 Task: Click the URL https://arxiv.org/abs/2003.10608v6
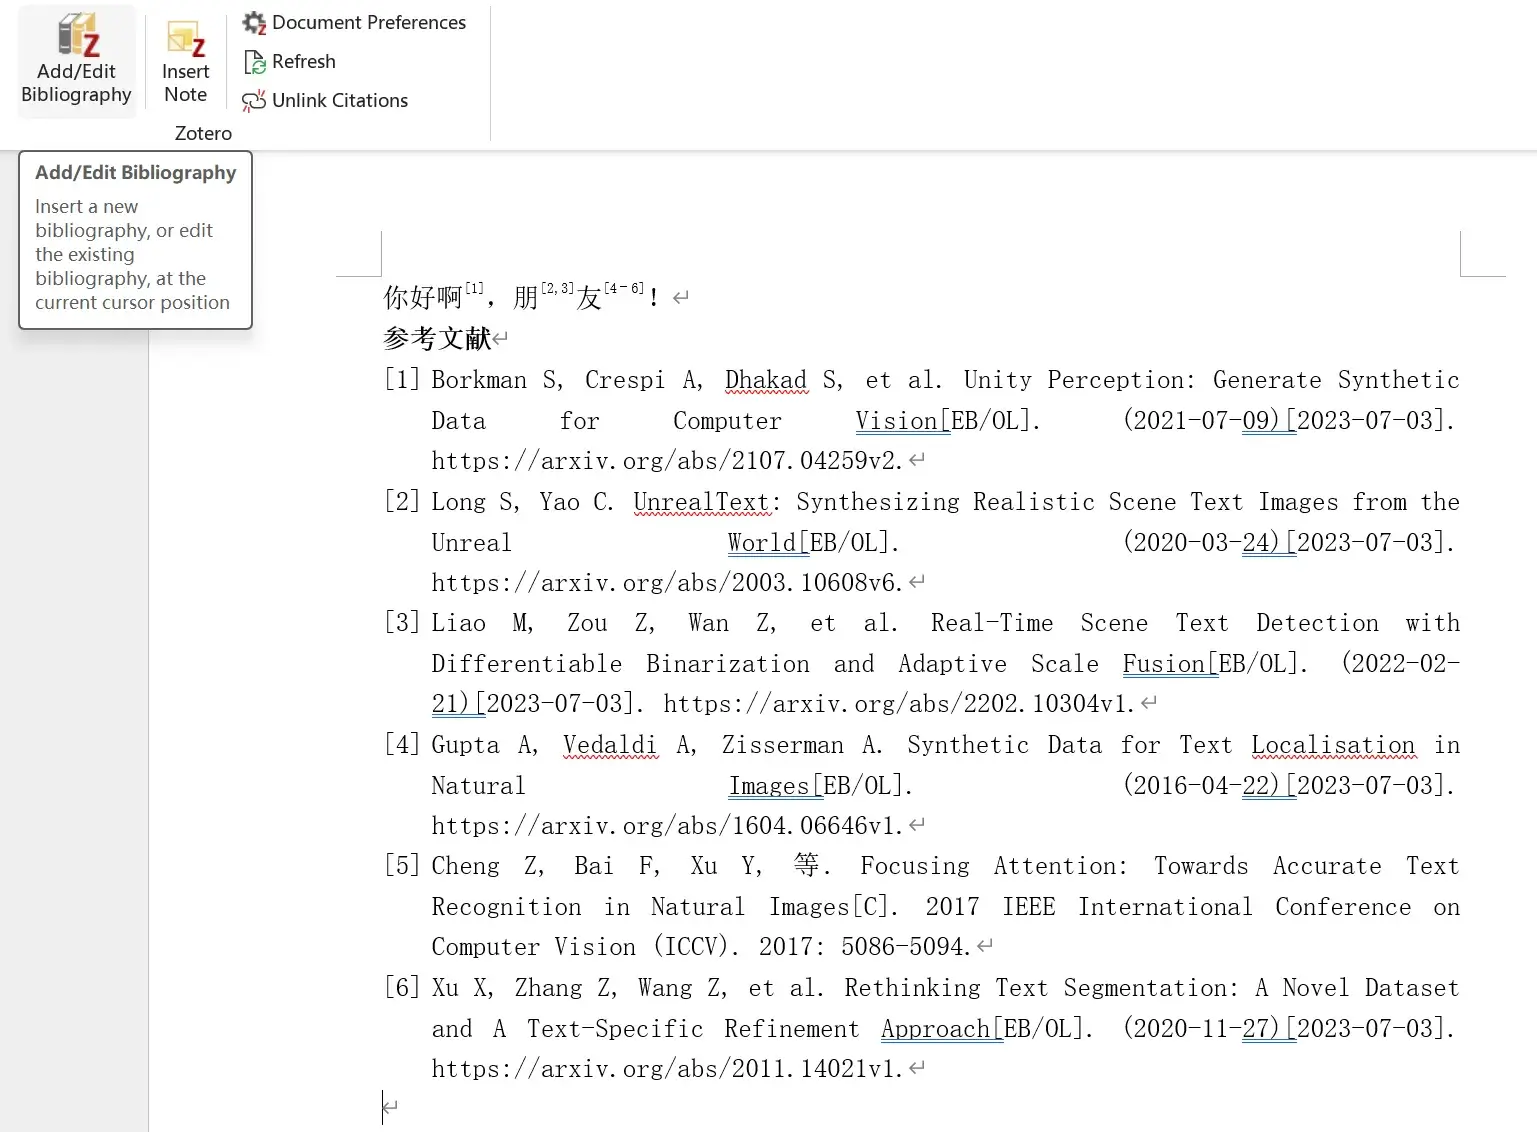667,583
